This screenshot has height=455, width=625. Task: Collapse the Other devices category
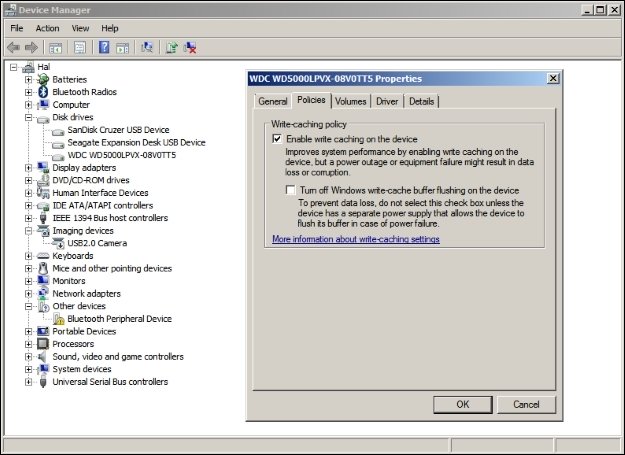coord(28,306)
